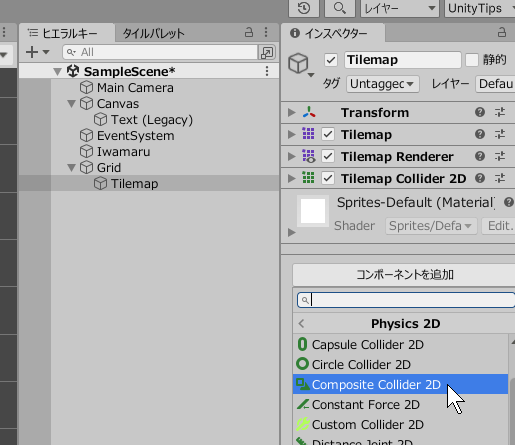515x445 pixels.
Task: Open the undo history icon in top toolbar
Action: tap(304, 8)
